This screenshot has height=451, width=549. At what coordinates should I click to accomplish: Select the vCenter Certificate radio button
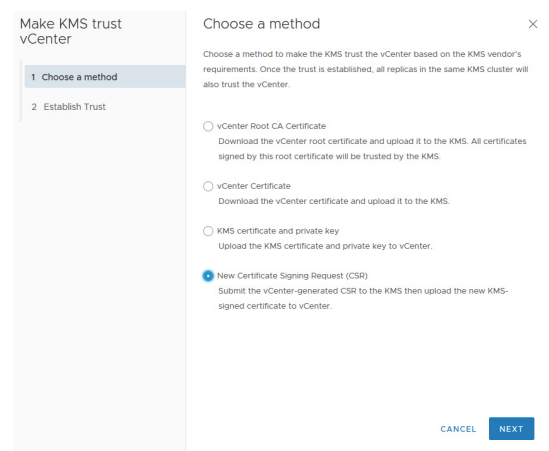[x=208, y=186]
